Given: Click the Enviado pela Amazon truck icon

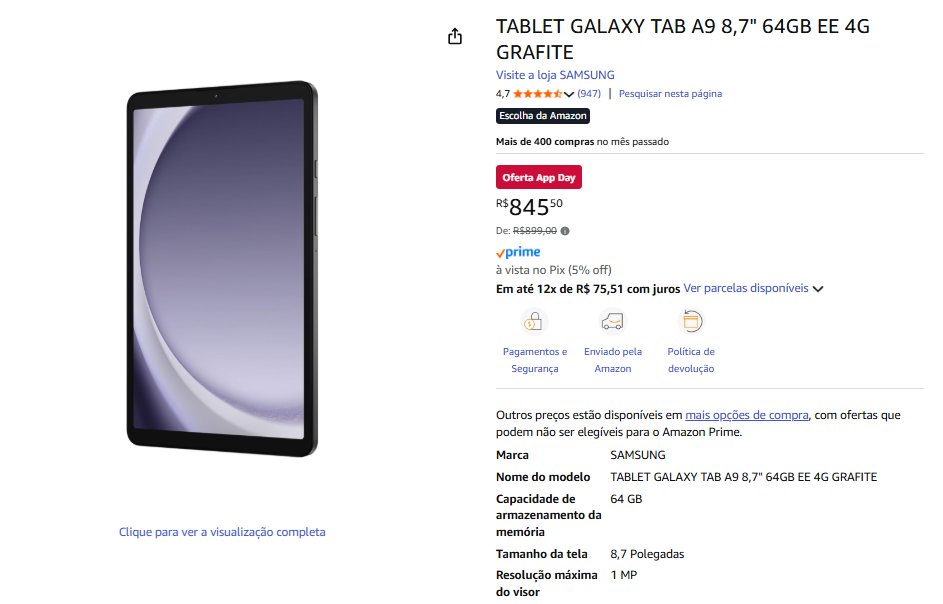Looking at the screenshot, I should click(x=612, y=321).
